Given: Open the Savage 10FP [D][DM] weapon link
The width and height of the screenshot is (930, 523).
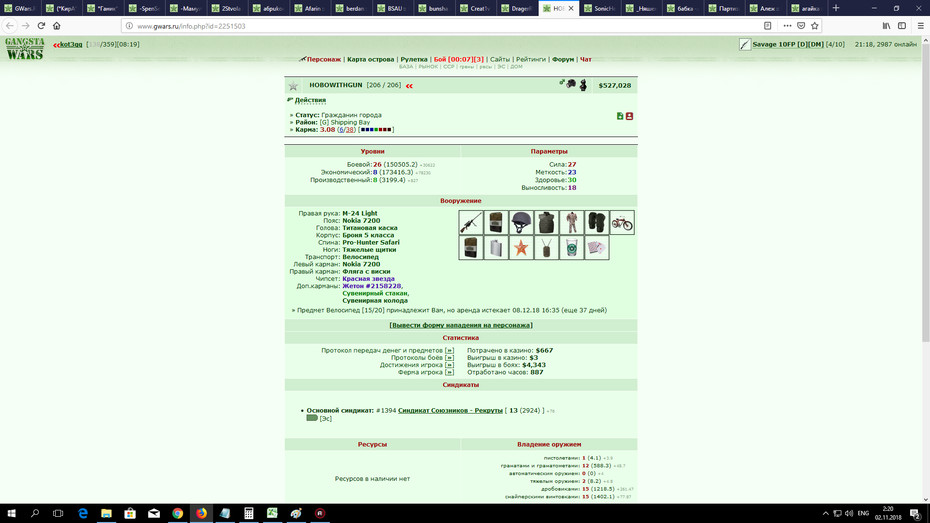Looking at the screenshot, I should coord(788,44).
